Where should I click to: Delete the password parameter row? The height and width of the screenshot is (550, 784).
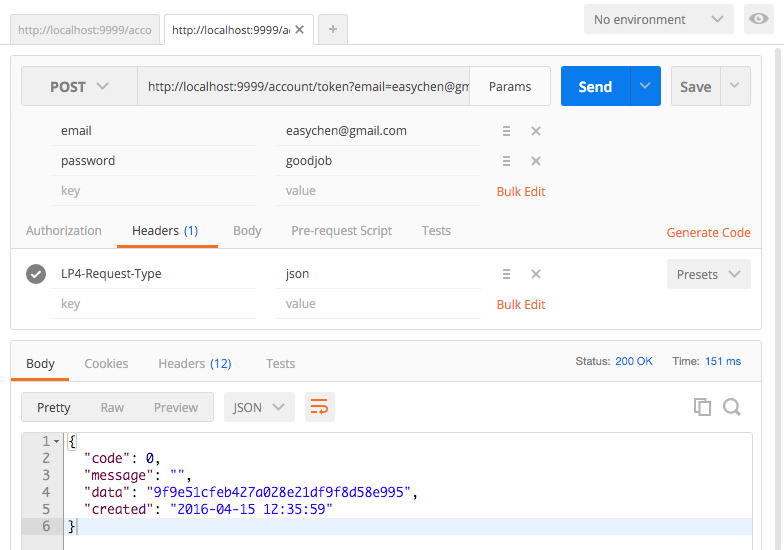coord(536,161)
